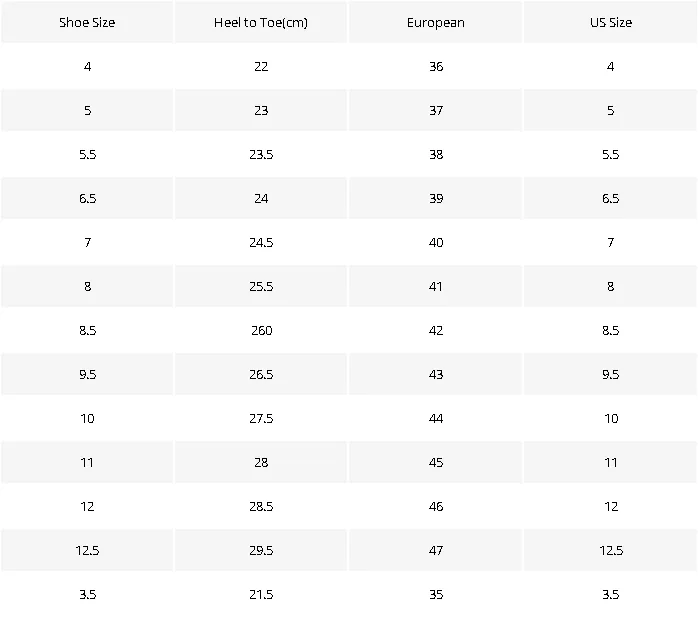This screenshot has width=698, height=617.
Task: Select heel to toe value 22
Action: 261,66
